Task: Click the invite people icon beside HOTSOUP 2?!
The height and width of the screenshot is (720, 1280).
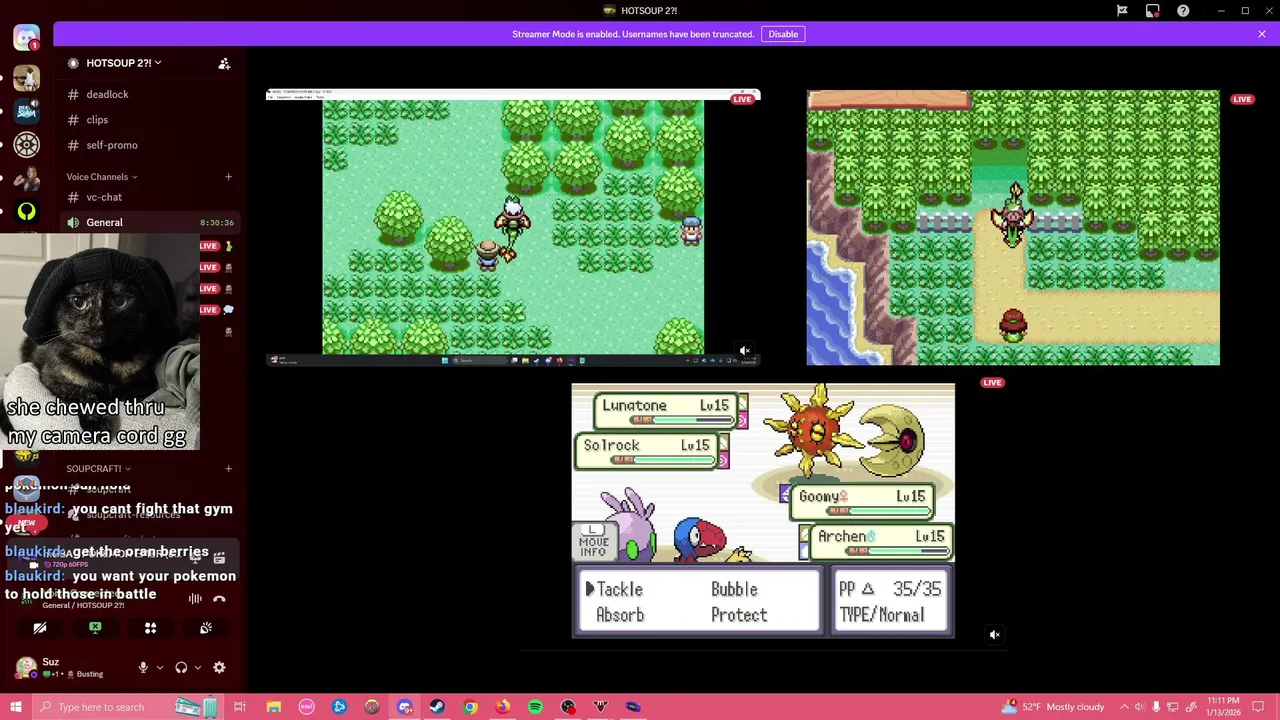Action: point(224,63)
